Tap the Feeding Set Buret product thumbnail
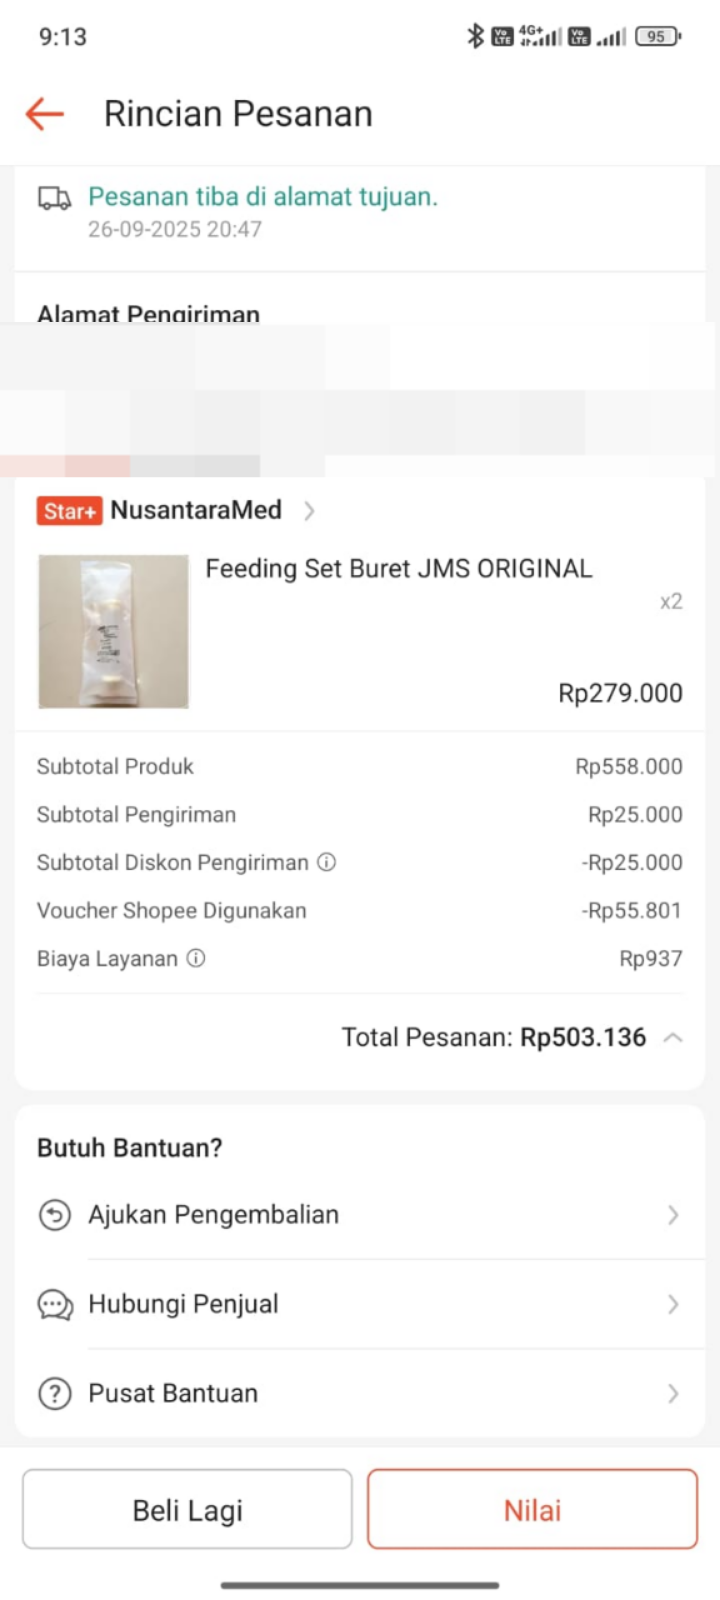The image size is (720, 1600). 114,632
